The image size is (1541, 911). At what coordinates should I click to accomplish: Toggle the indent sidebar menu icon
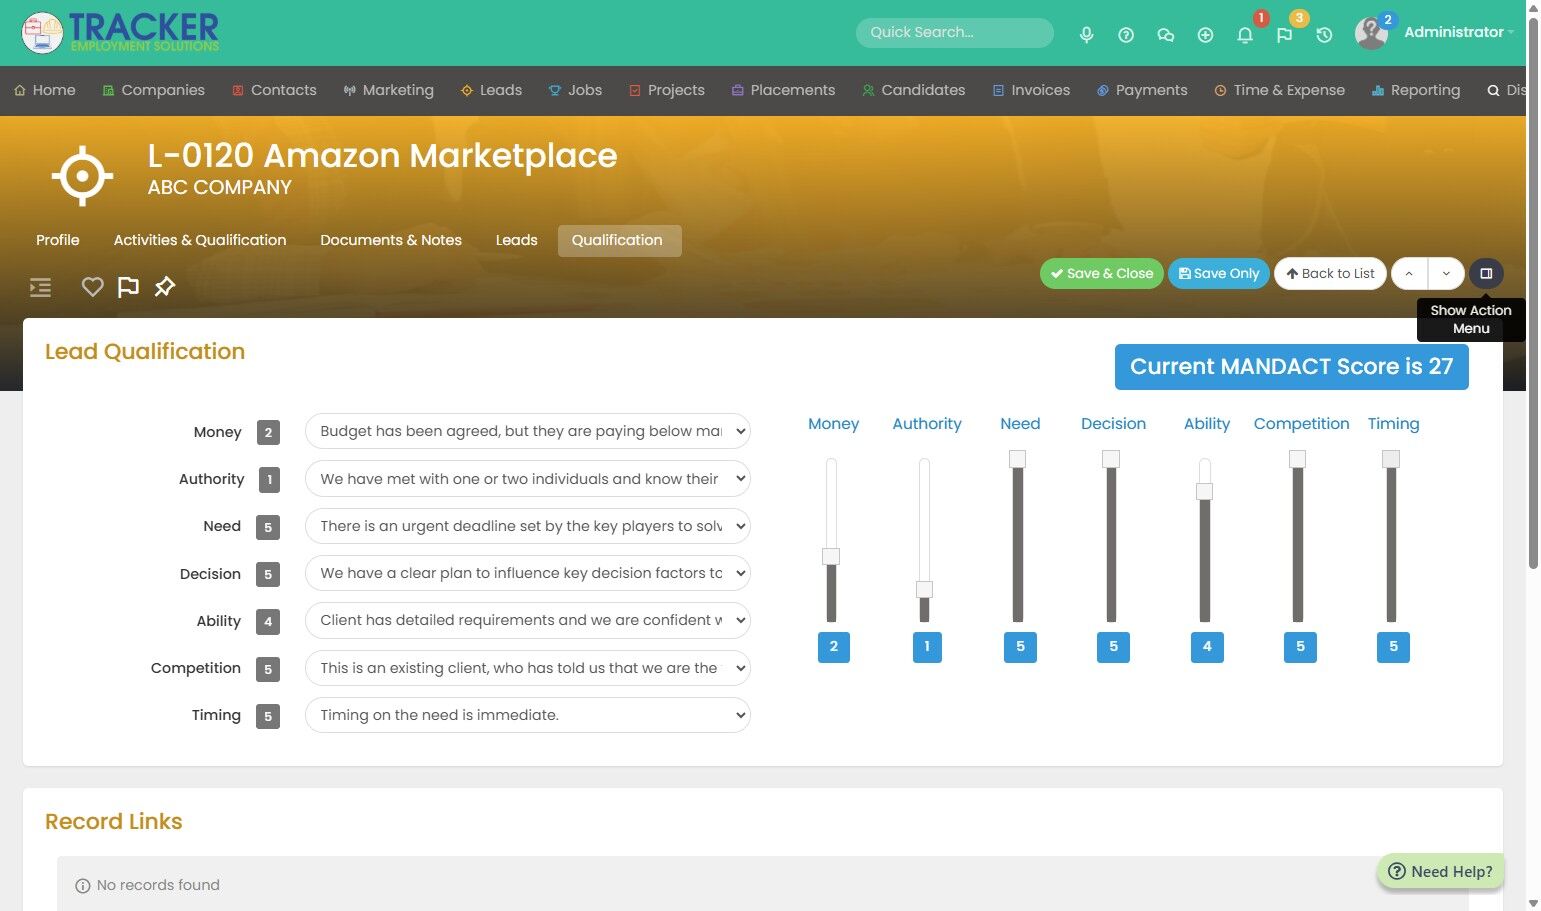tap(40, 288)
